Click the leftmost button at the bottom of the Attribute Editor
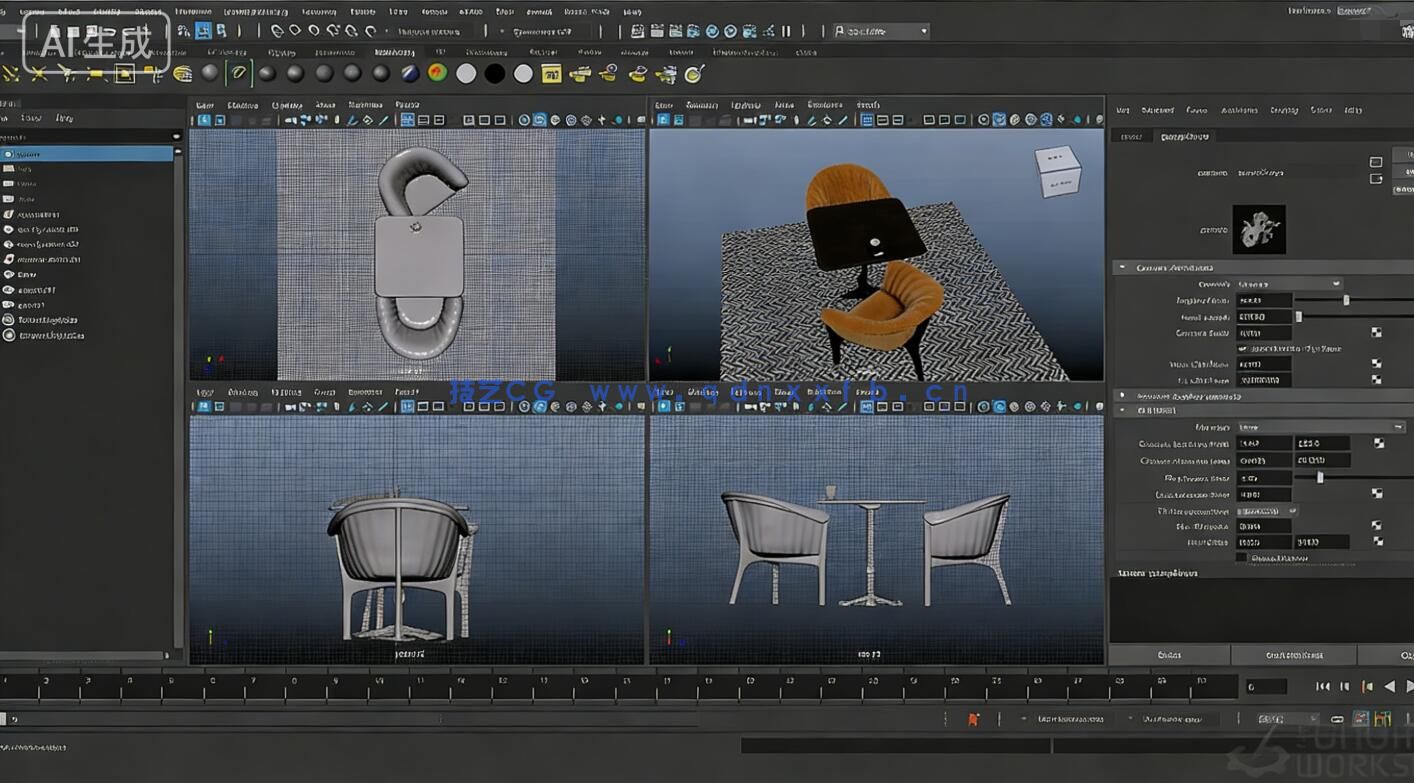Screen dimensions: 1414x783 click(x=1168, y=655)
